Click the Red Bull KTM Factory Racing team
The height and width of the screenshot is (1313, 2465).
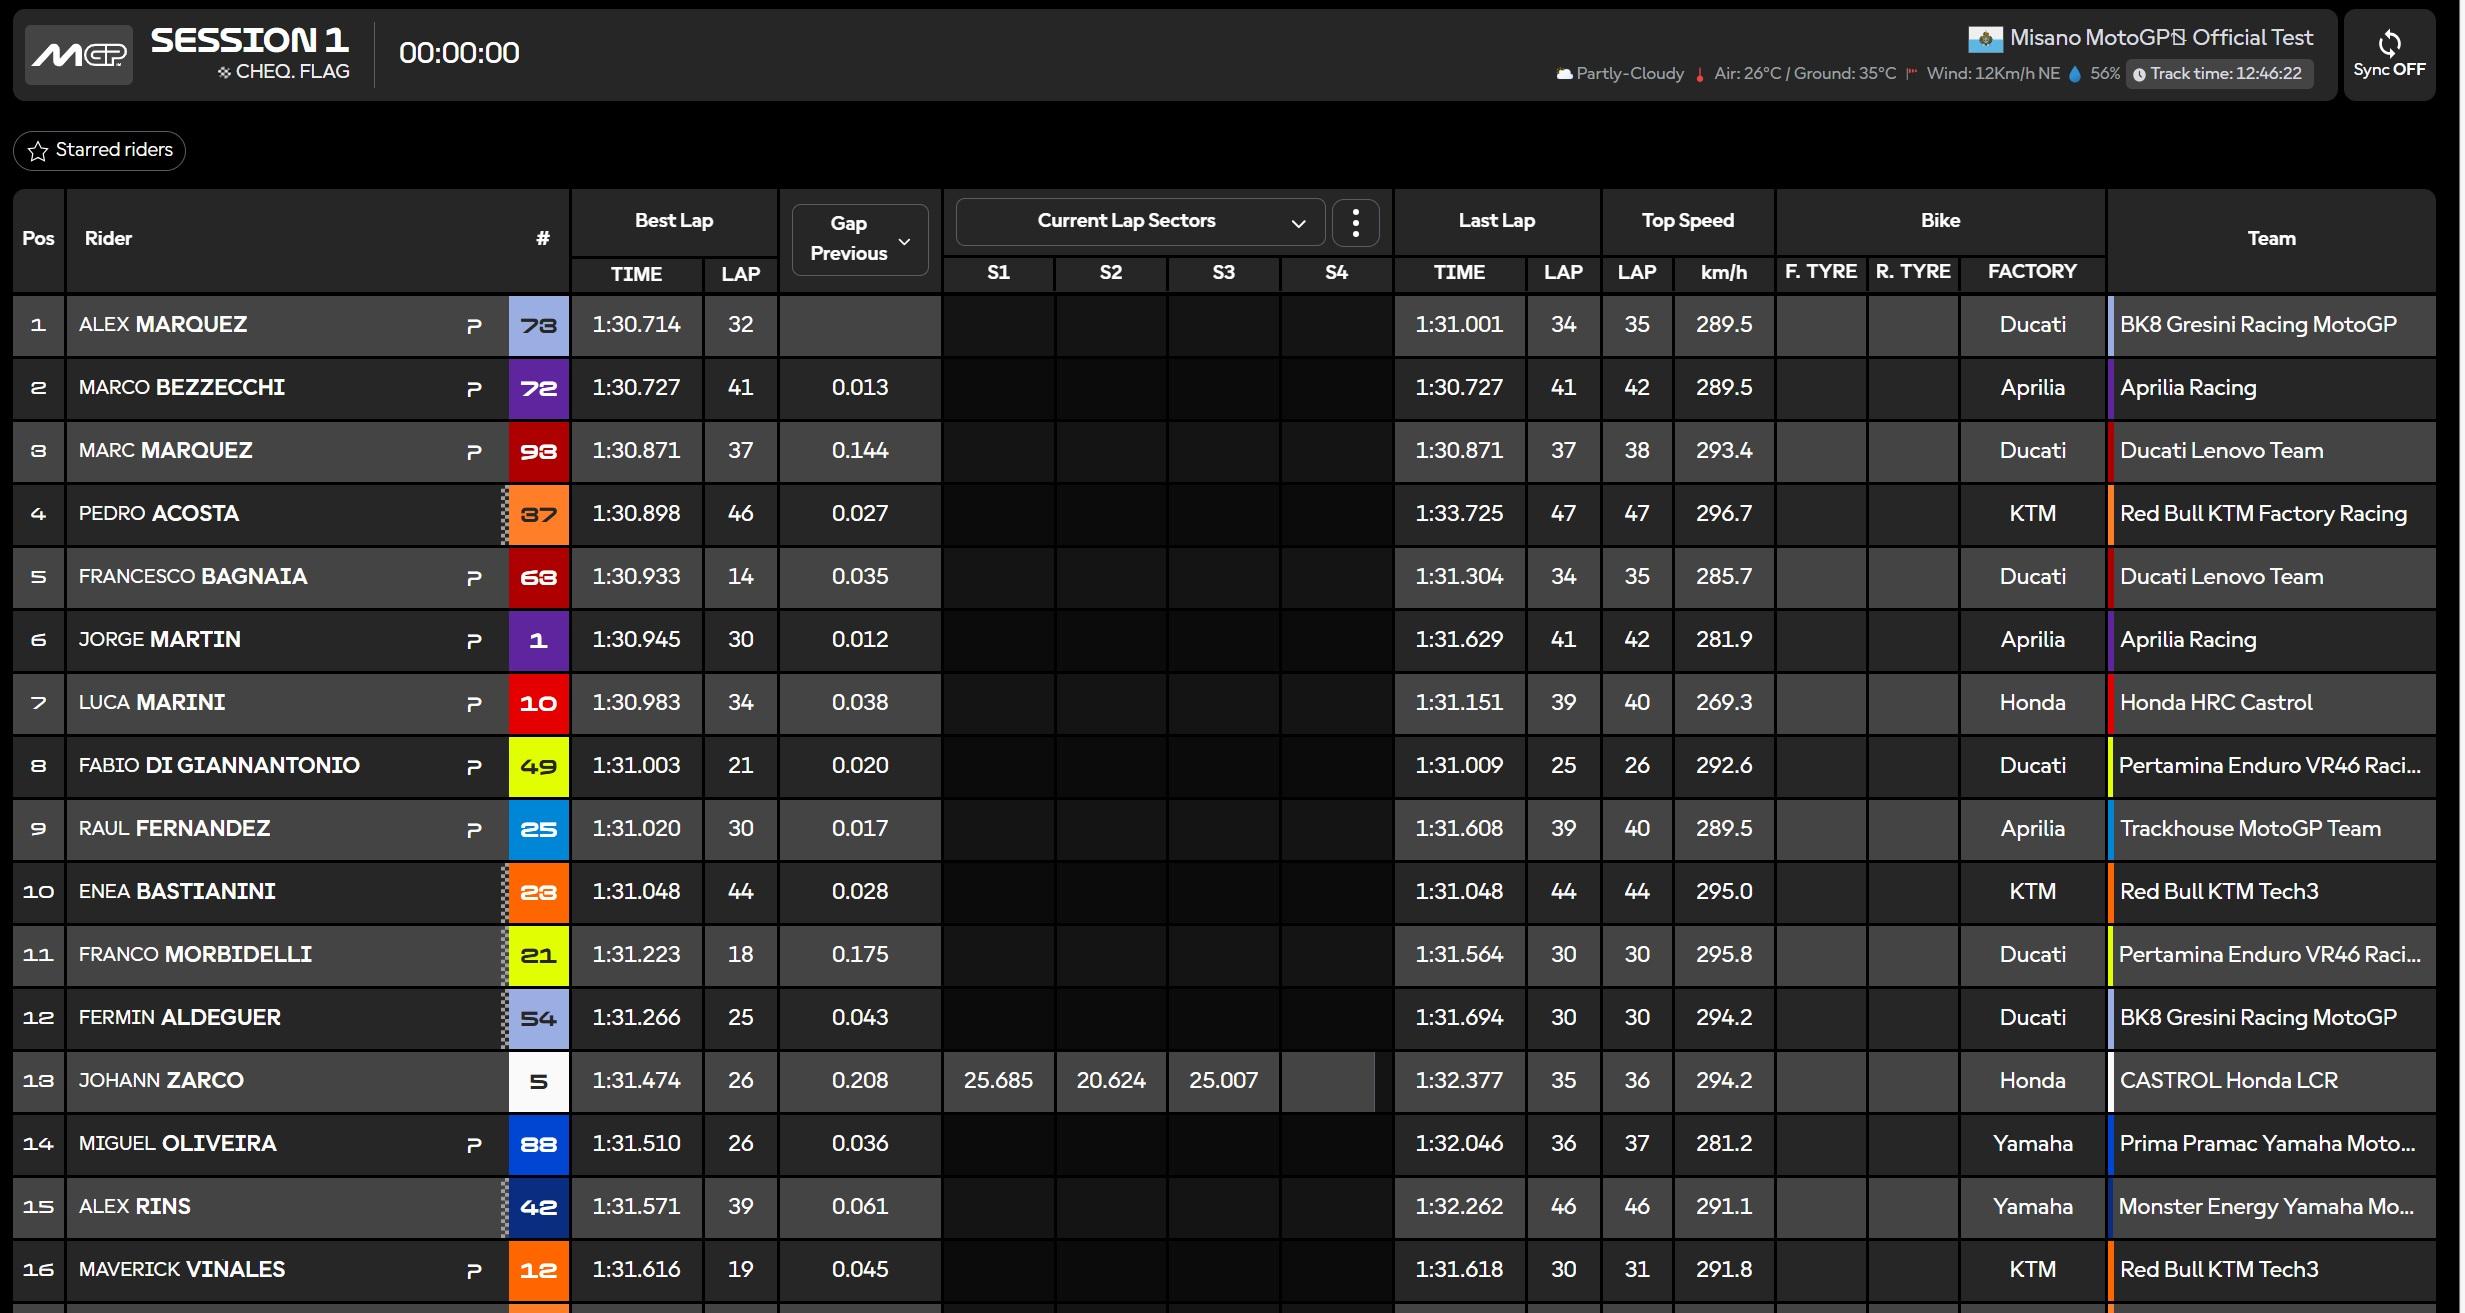pos(2263,514)
